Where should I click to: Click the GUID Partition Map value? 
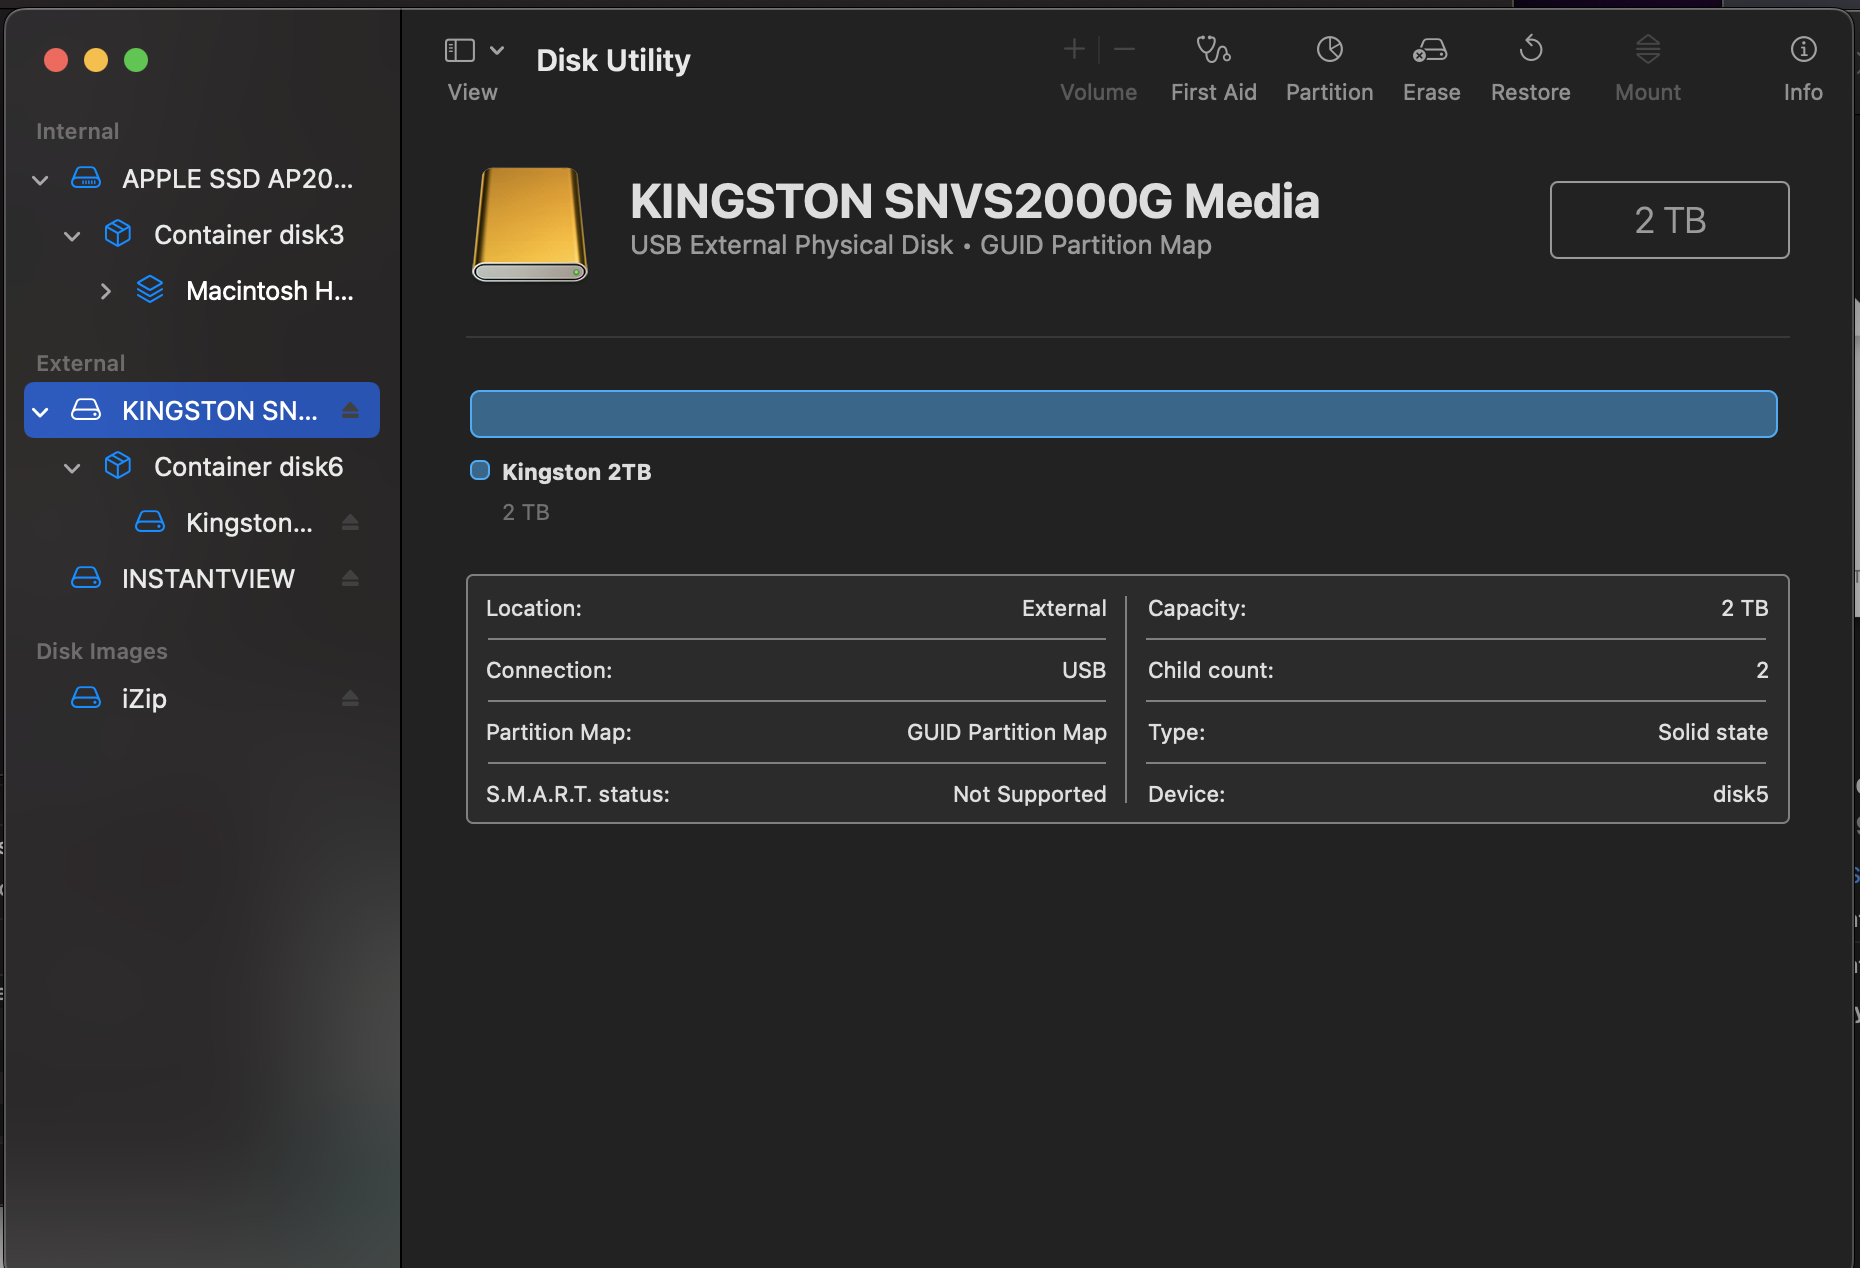point(1006,732)
